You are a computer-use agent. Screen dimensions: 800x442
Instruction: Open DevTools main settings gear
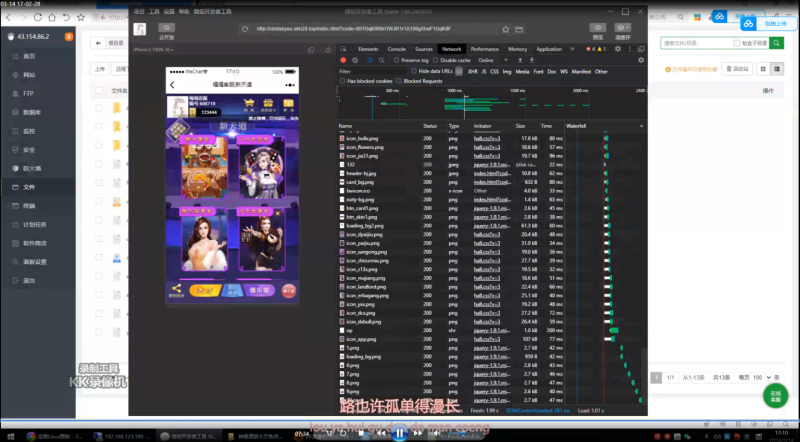coord(618,49)
